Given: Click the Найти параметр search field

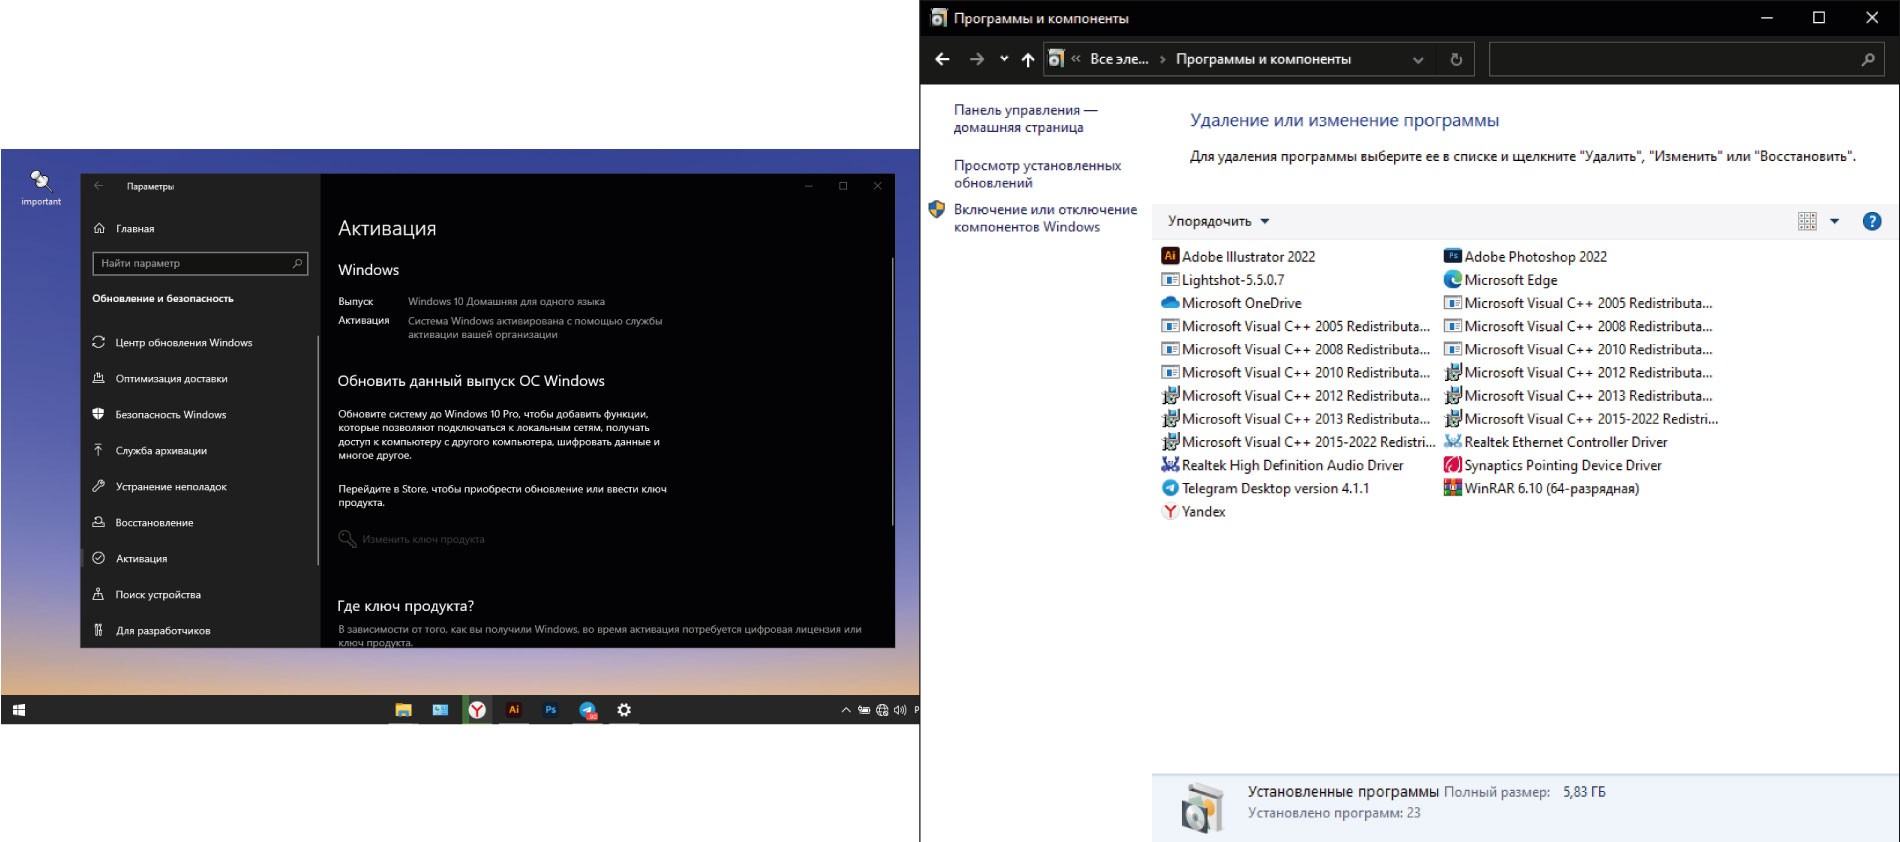Looking at the screenshot, I should click(x=200, y=263).
